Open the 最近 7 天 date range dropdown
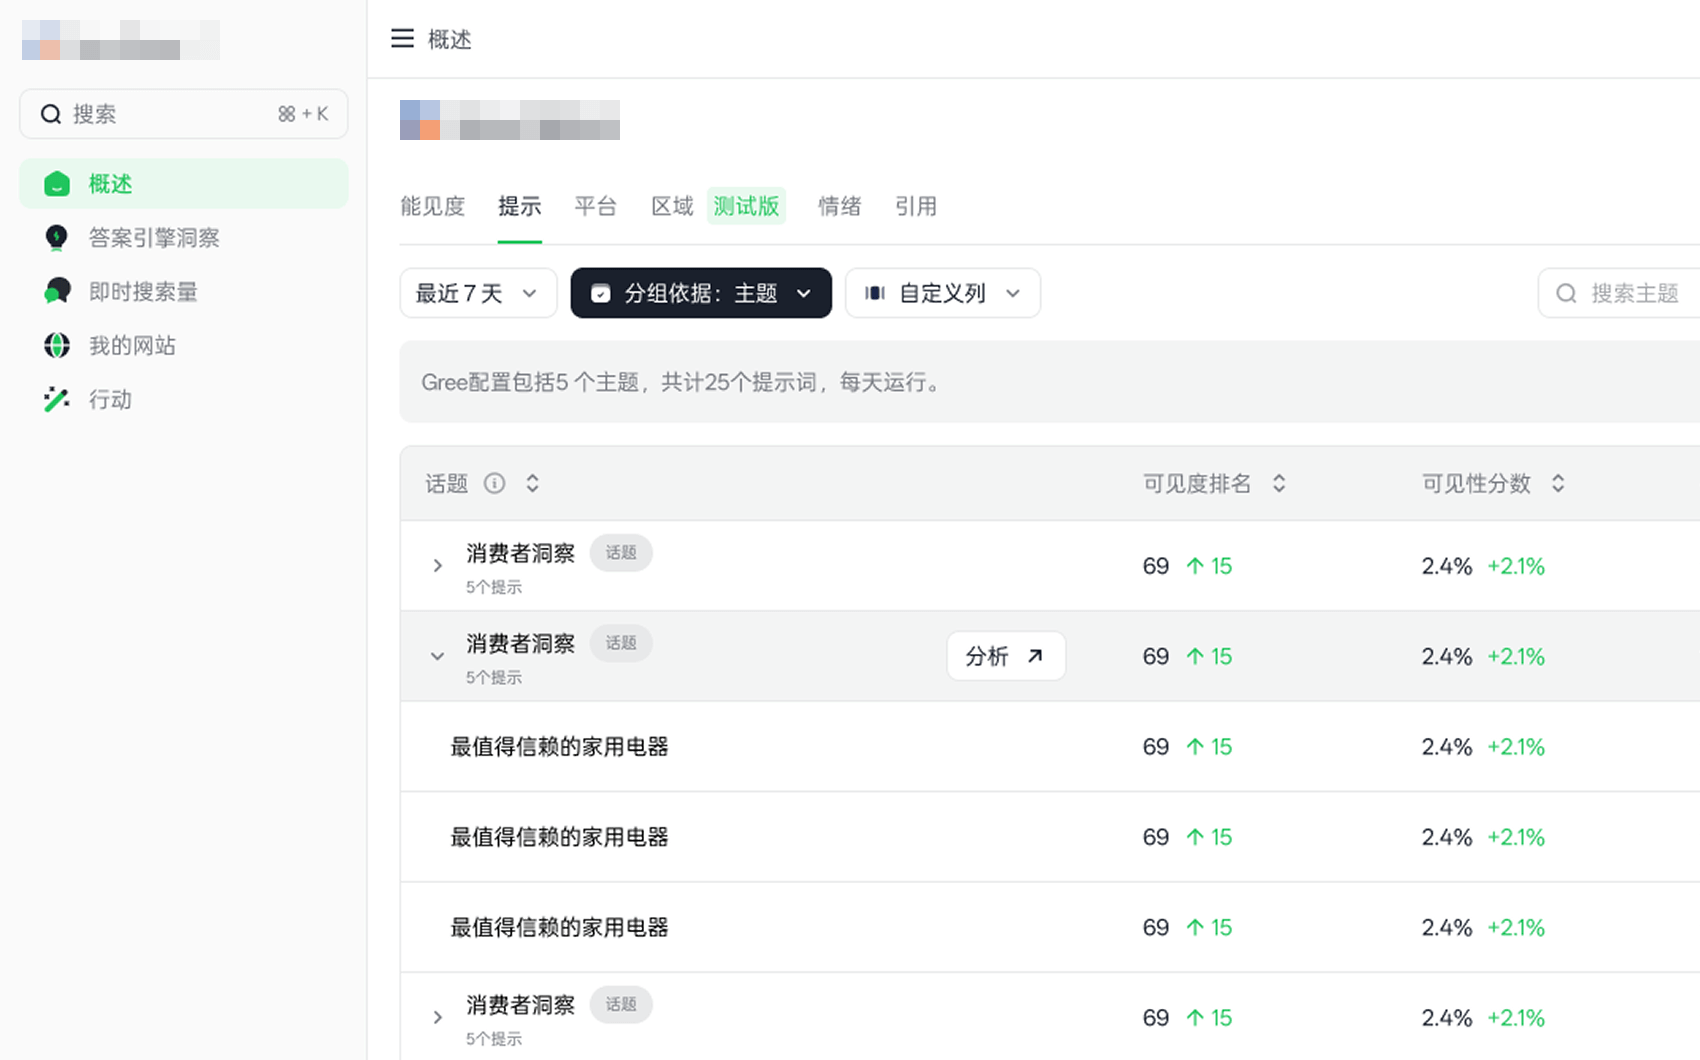 point(478,293)
